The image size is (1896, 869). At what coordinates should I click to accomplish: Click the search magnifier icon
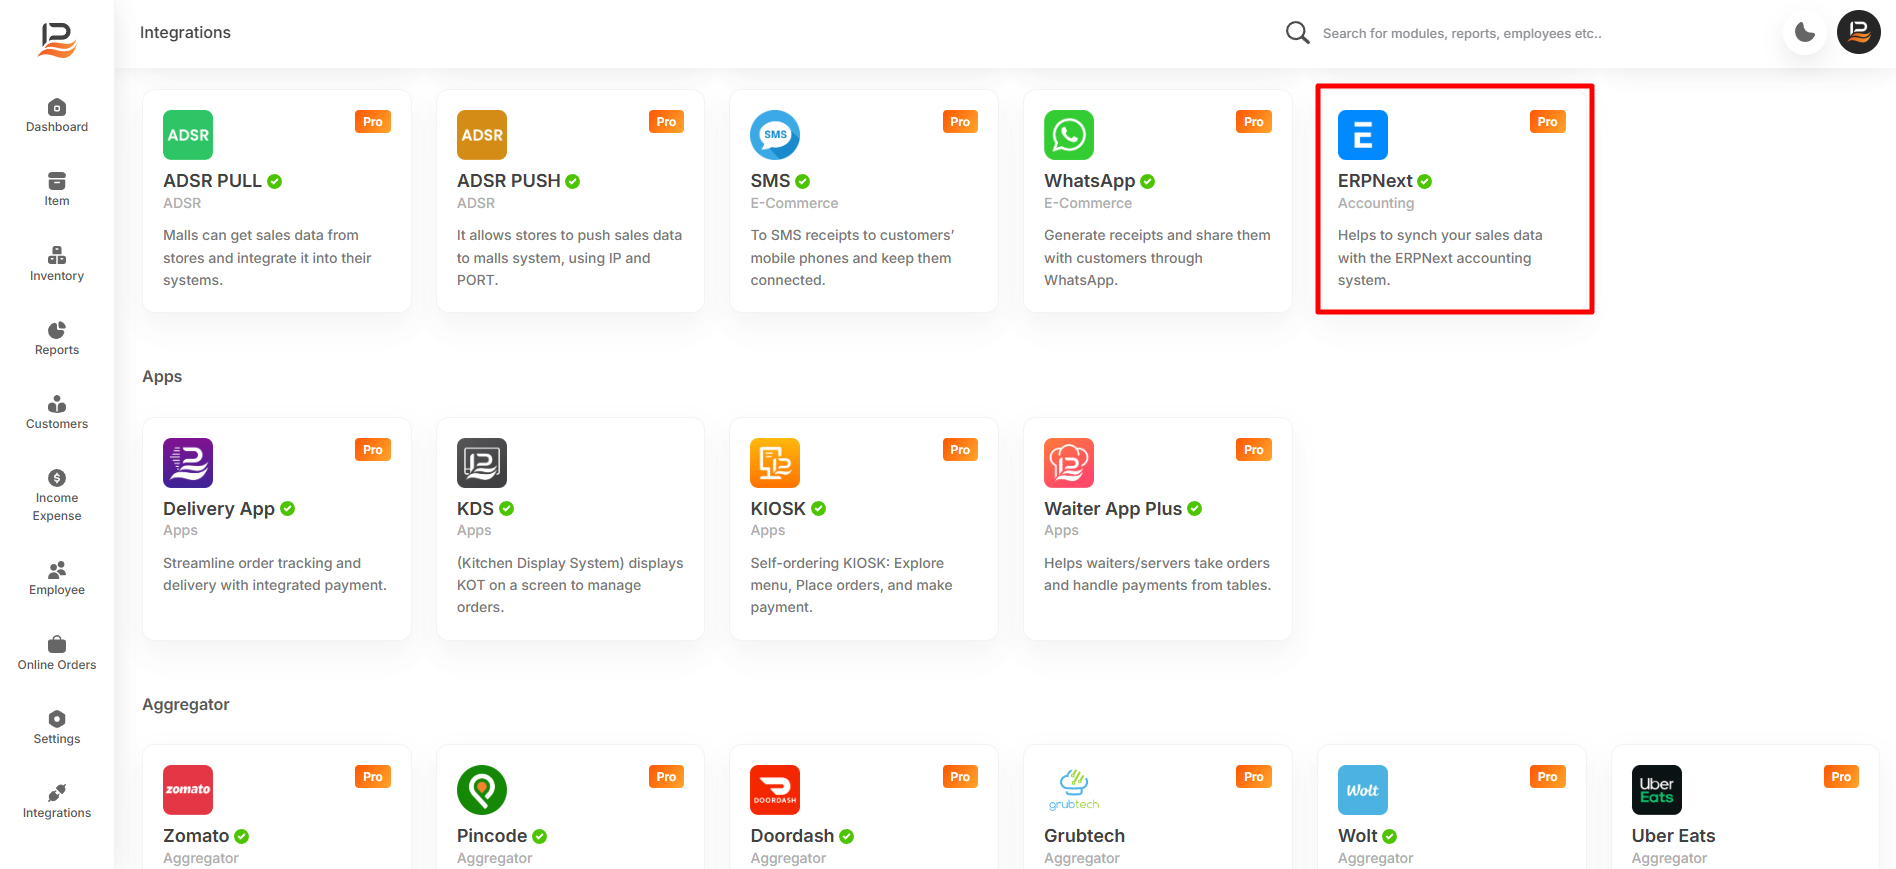(1297, 33)
